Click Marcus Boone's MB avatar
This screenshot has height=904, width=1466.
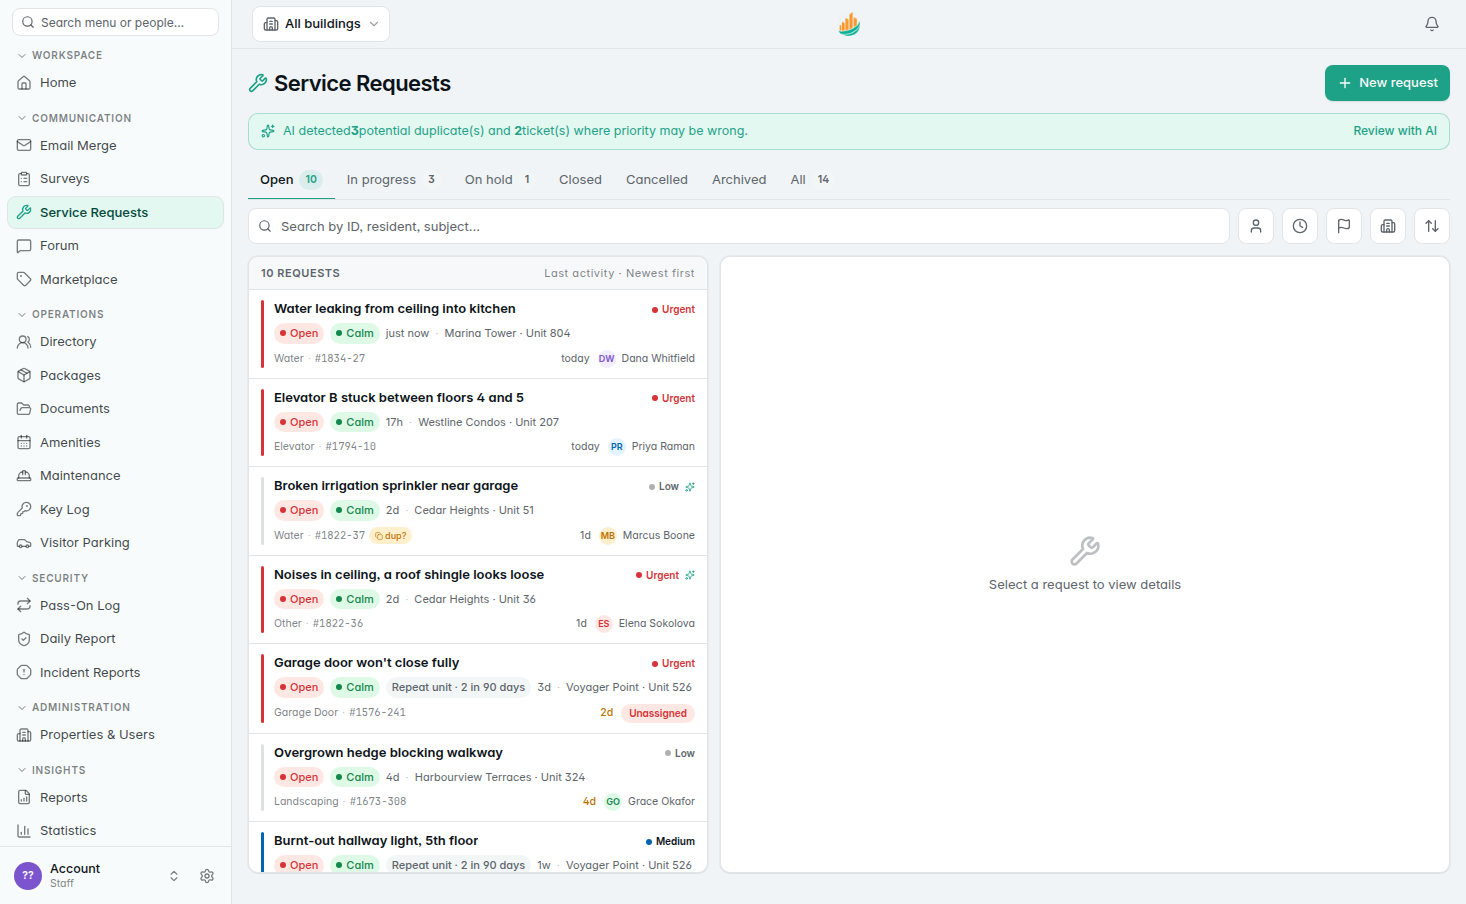pos(608,536)
